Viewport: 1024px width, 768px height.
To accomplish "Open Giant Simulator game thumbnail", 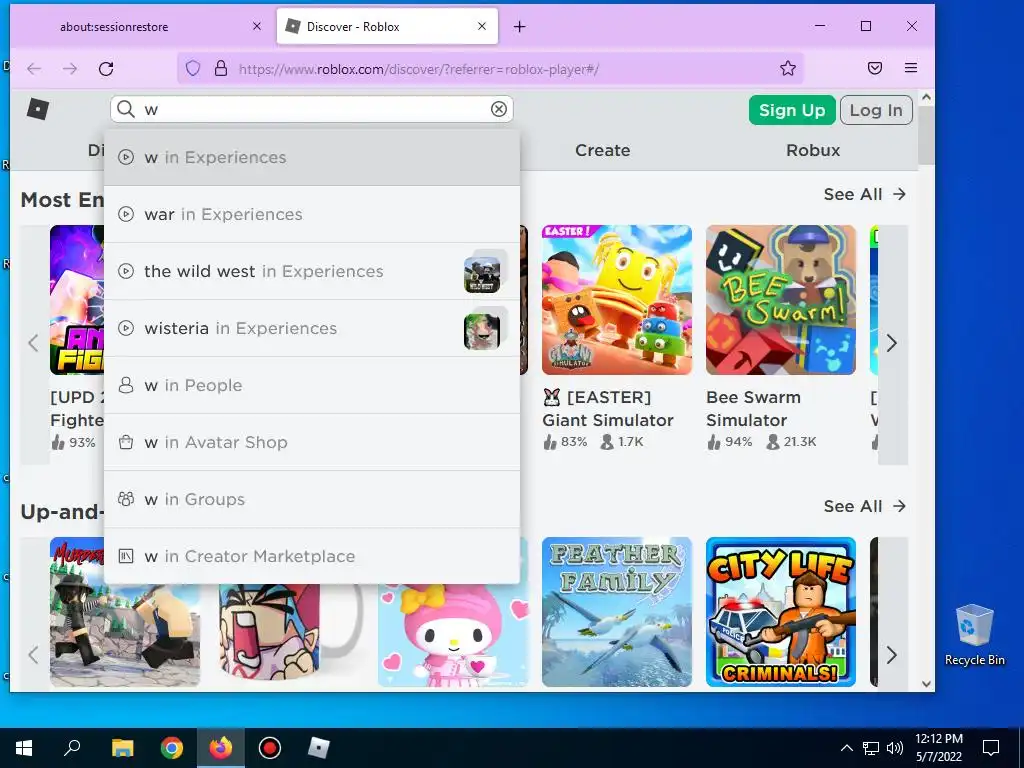I will [x=616, y=300].
